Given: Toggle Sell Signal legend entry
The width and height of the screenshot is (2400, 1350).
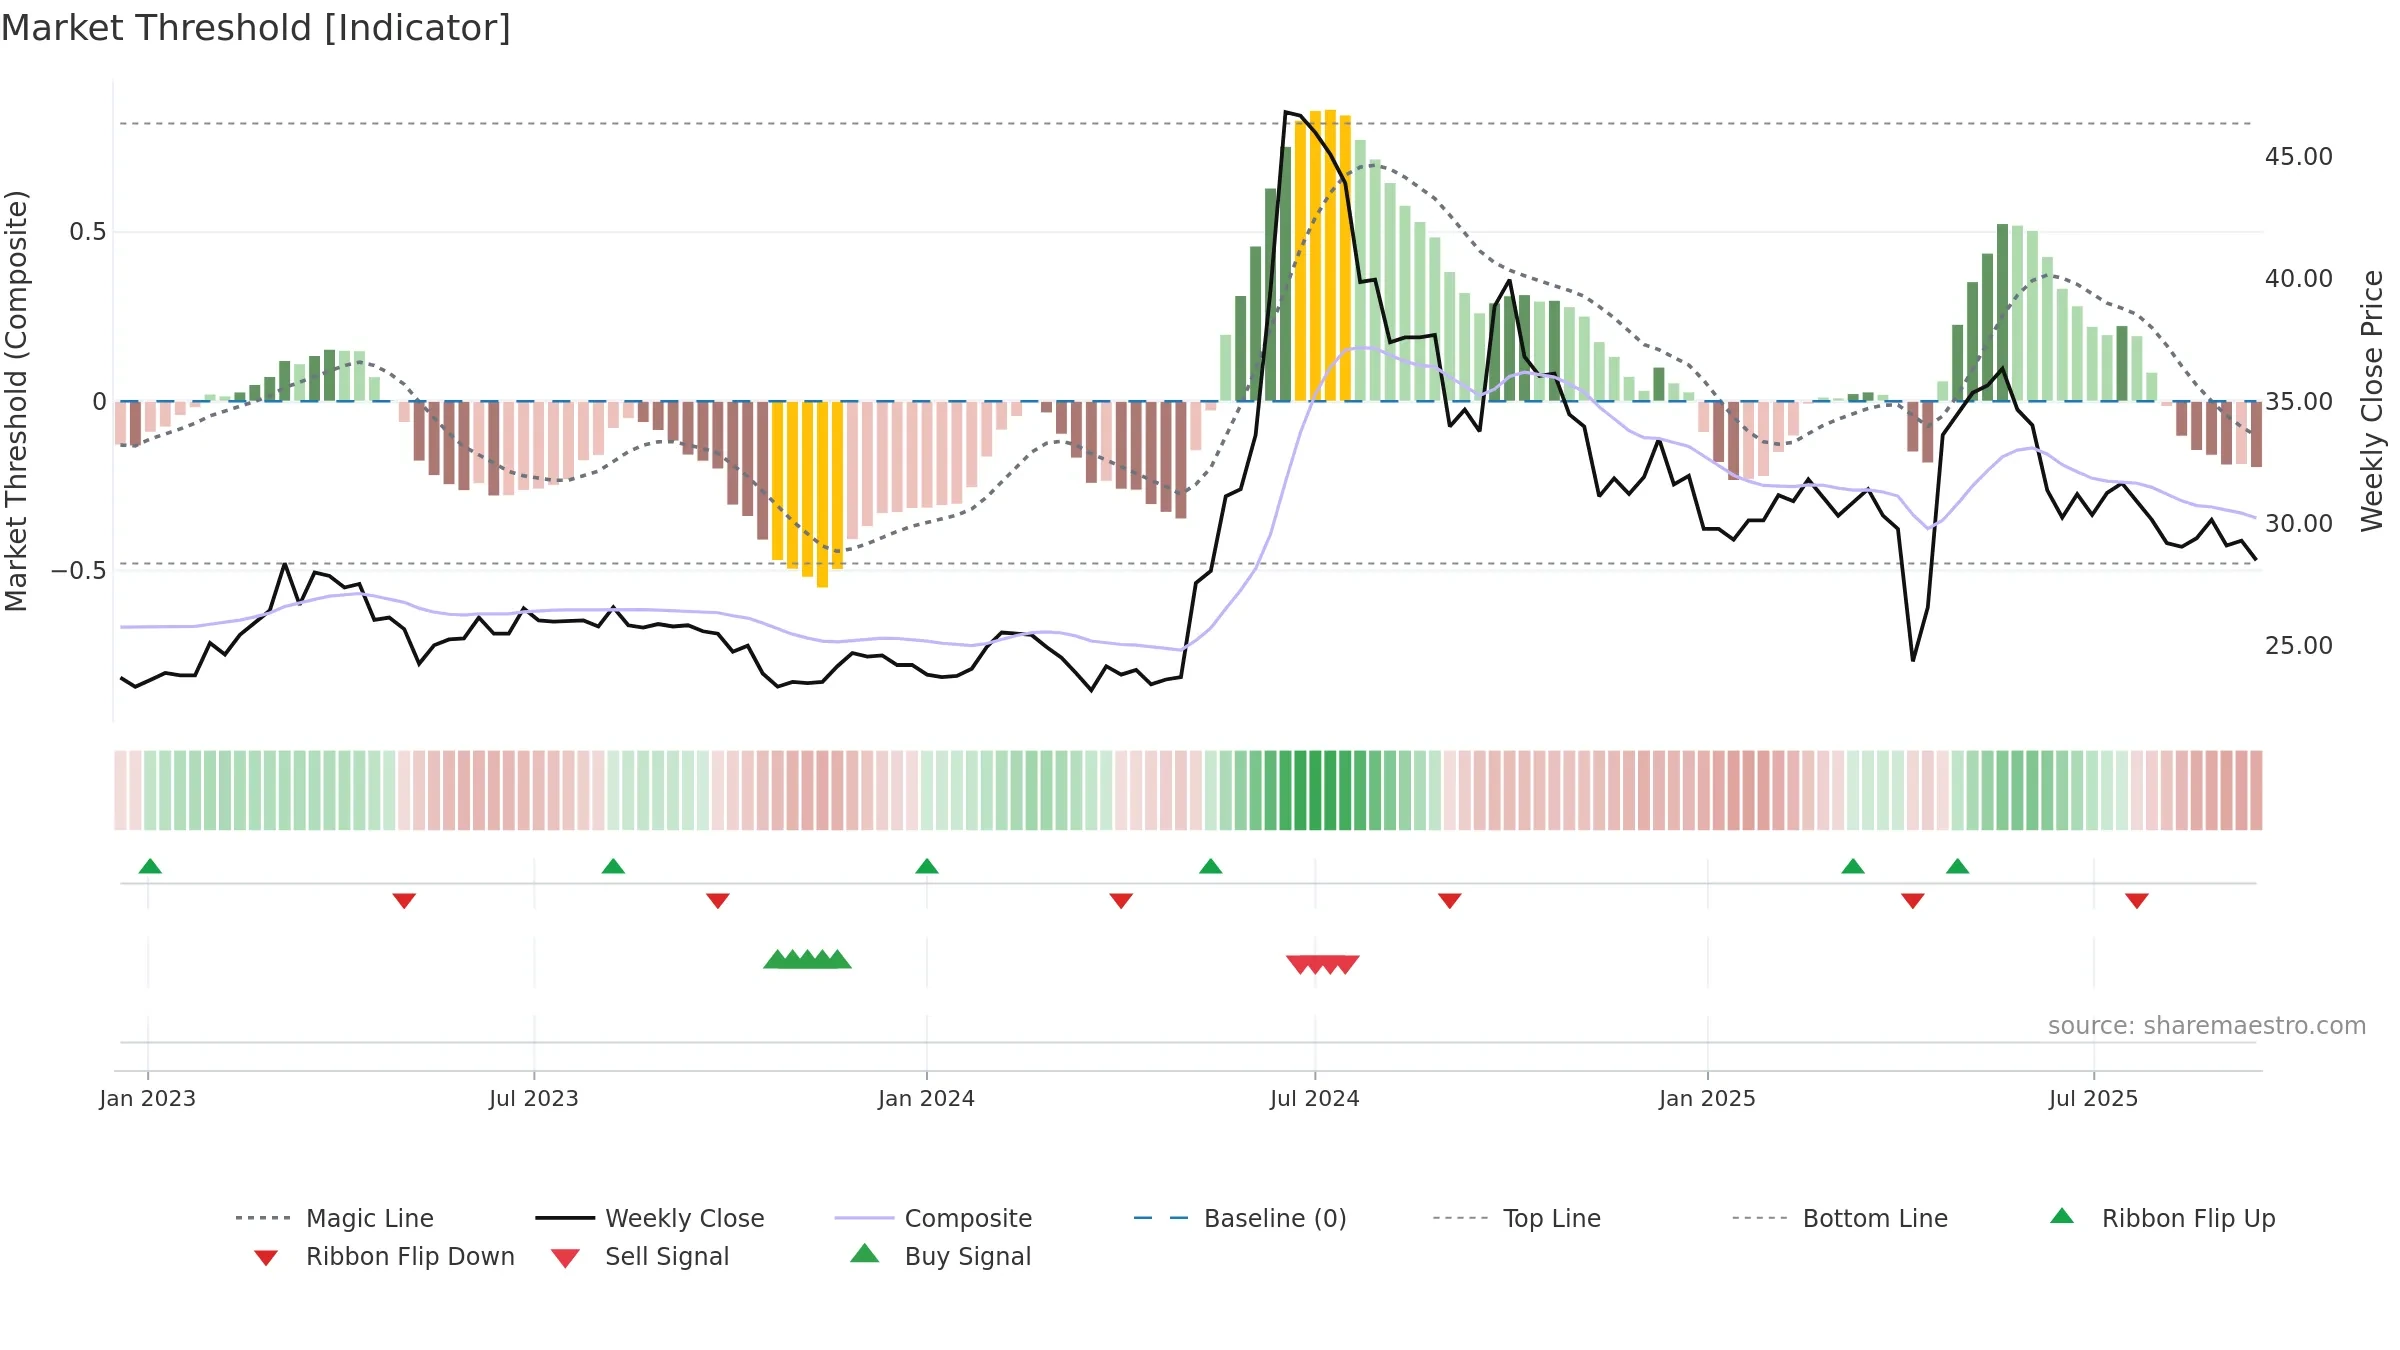Looking at the screenshot, I should coord(640,1256).
